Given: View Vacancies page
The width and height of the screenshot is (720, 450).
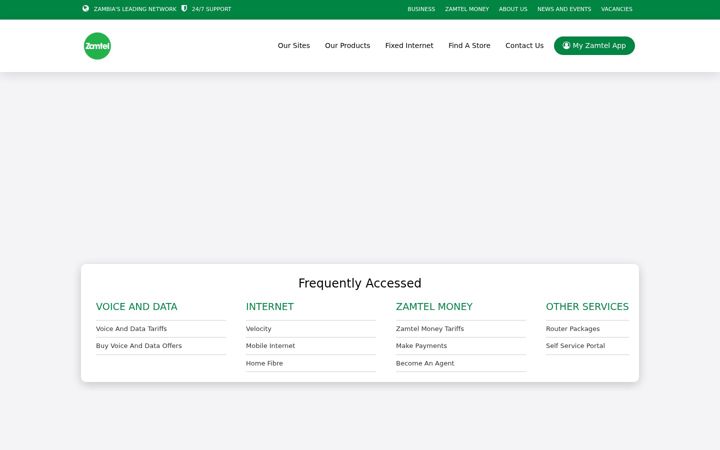Looking at the screenshot, I should [x=617, y=9].
